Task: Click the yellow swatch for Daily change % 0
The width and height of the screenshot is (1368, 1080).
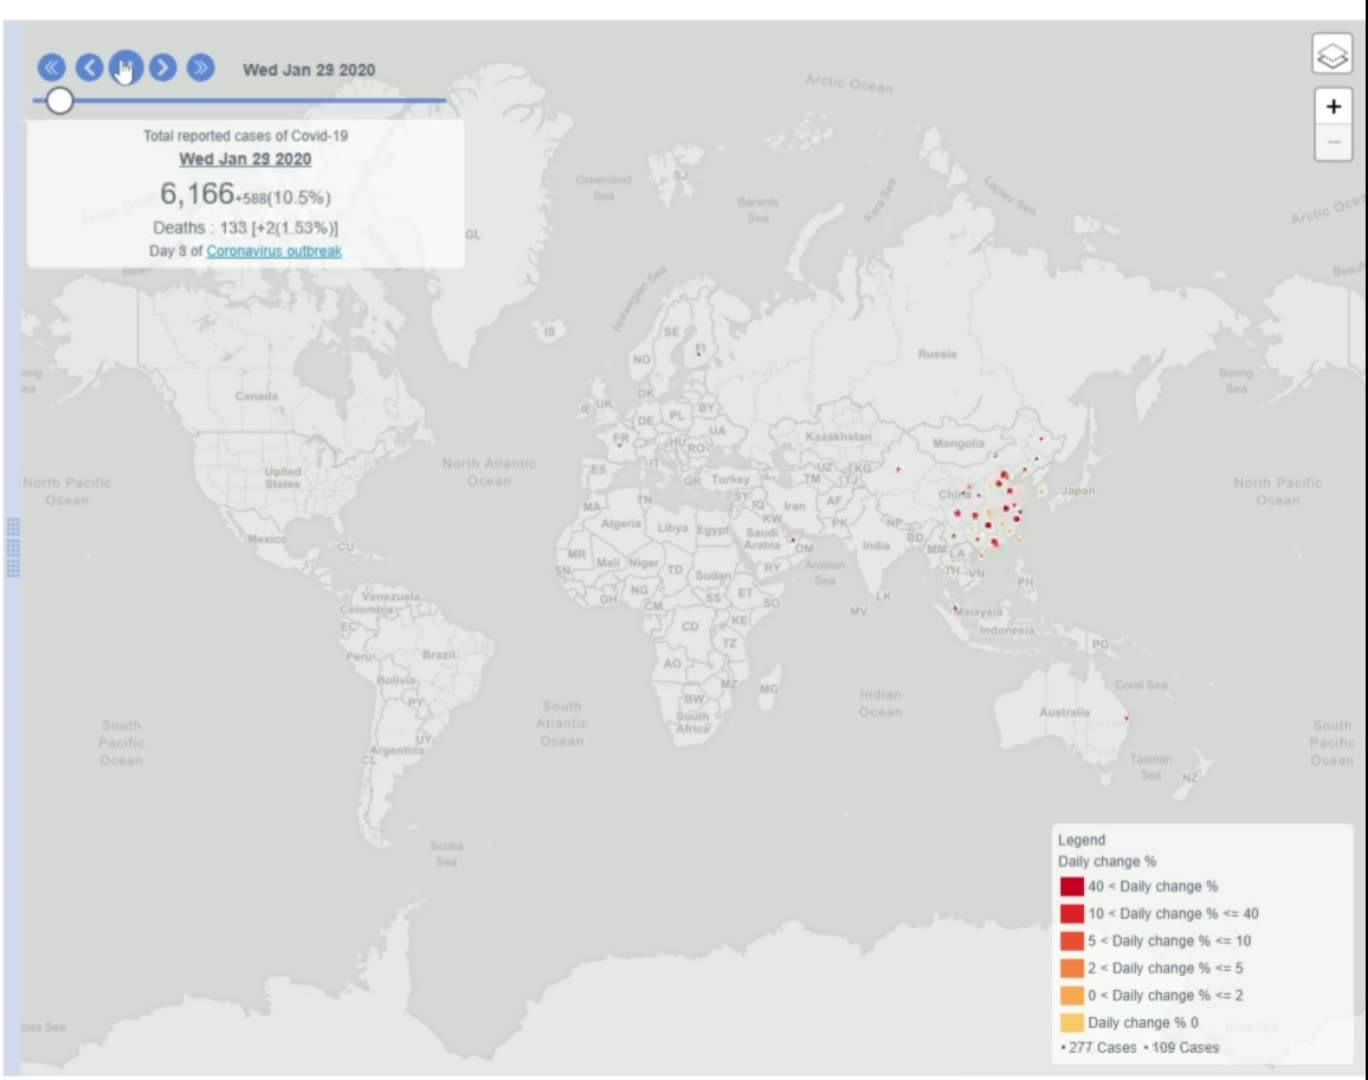Action: tap(1072, 1023)
